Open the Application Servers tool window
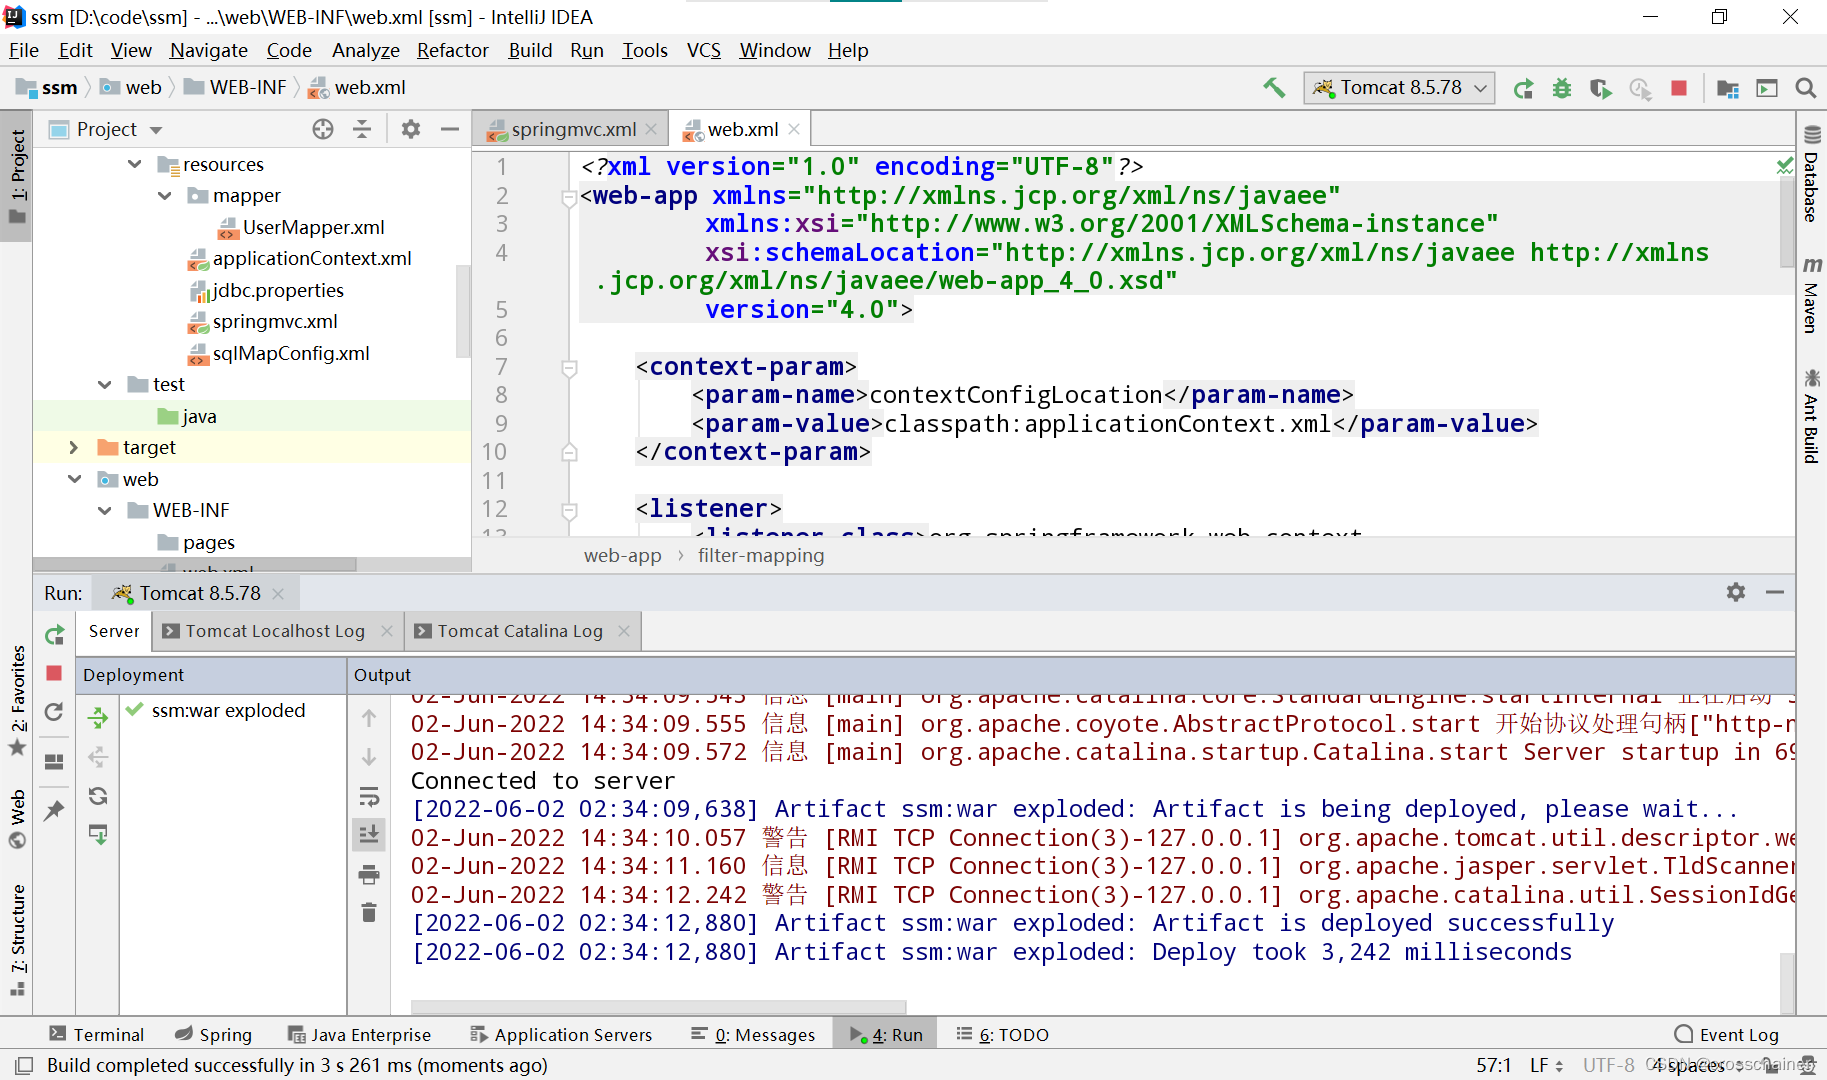The height and width of the screenshot is (1080, 1827). point(561,1035)
